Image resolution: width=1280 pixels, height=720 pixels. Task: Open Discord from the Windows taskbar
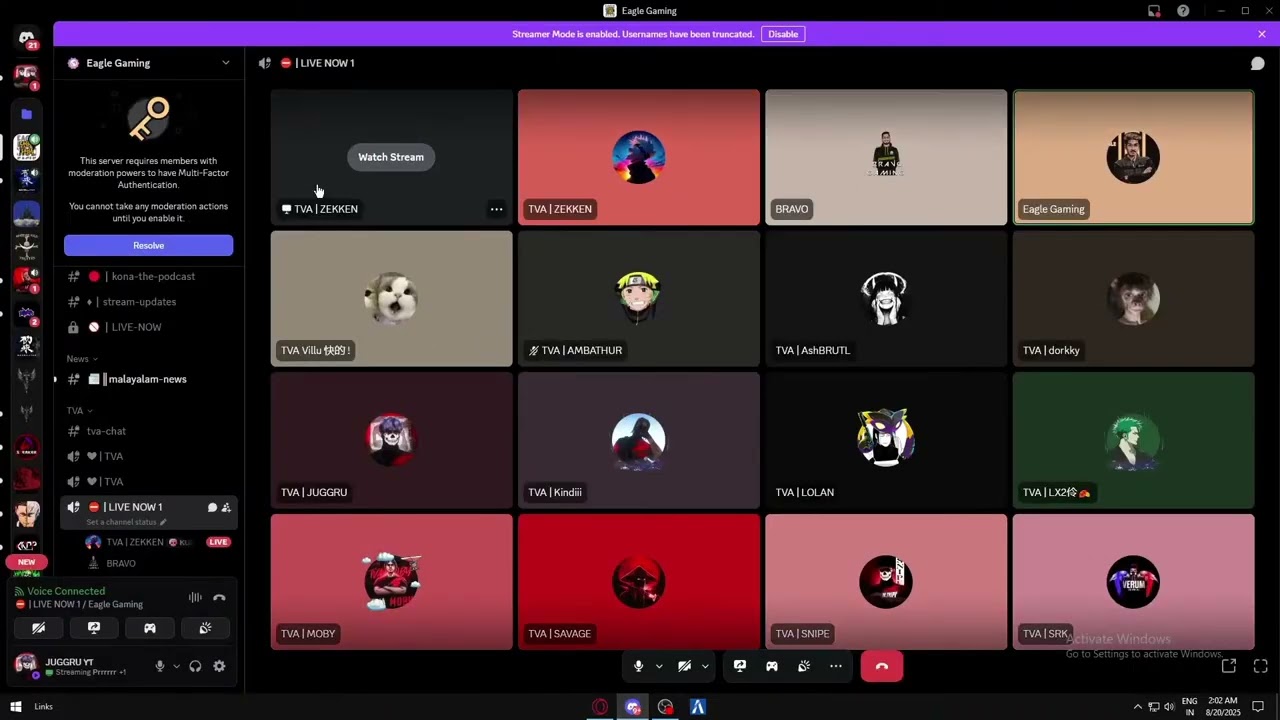tap(633, 707)
